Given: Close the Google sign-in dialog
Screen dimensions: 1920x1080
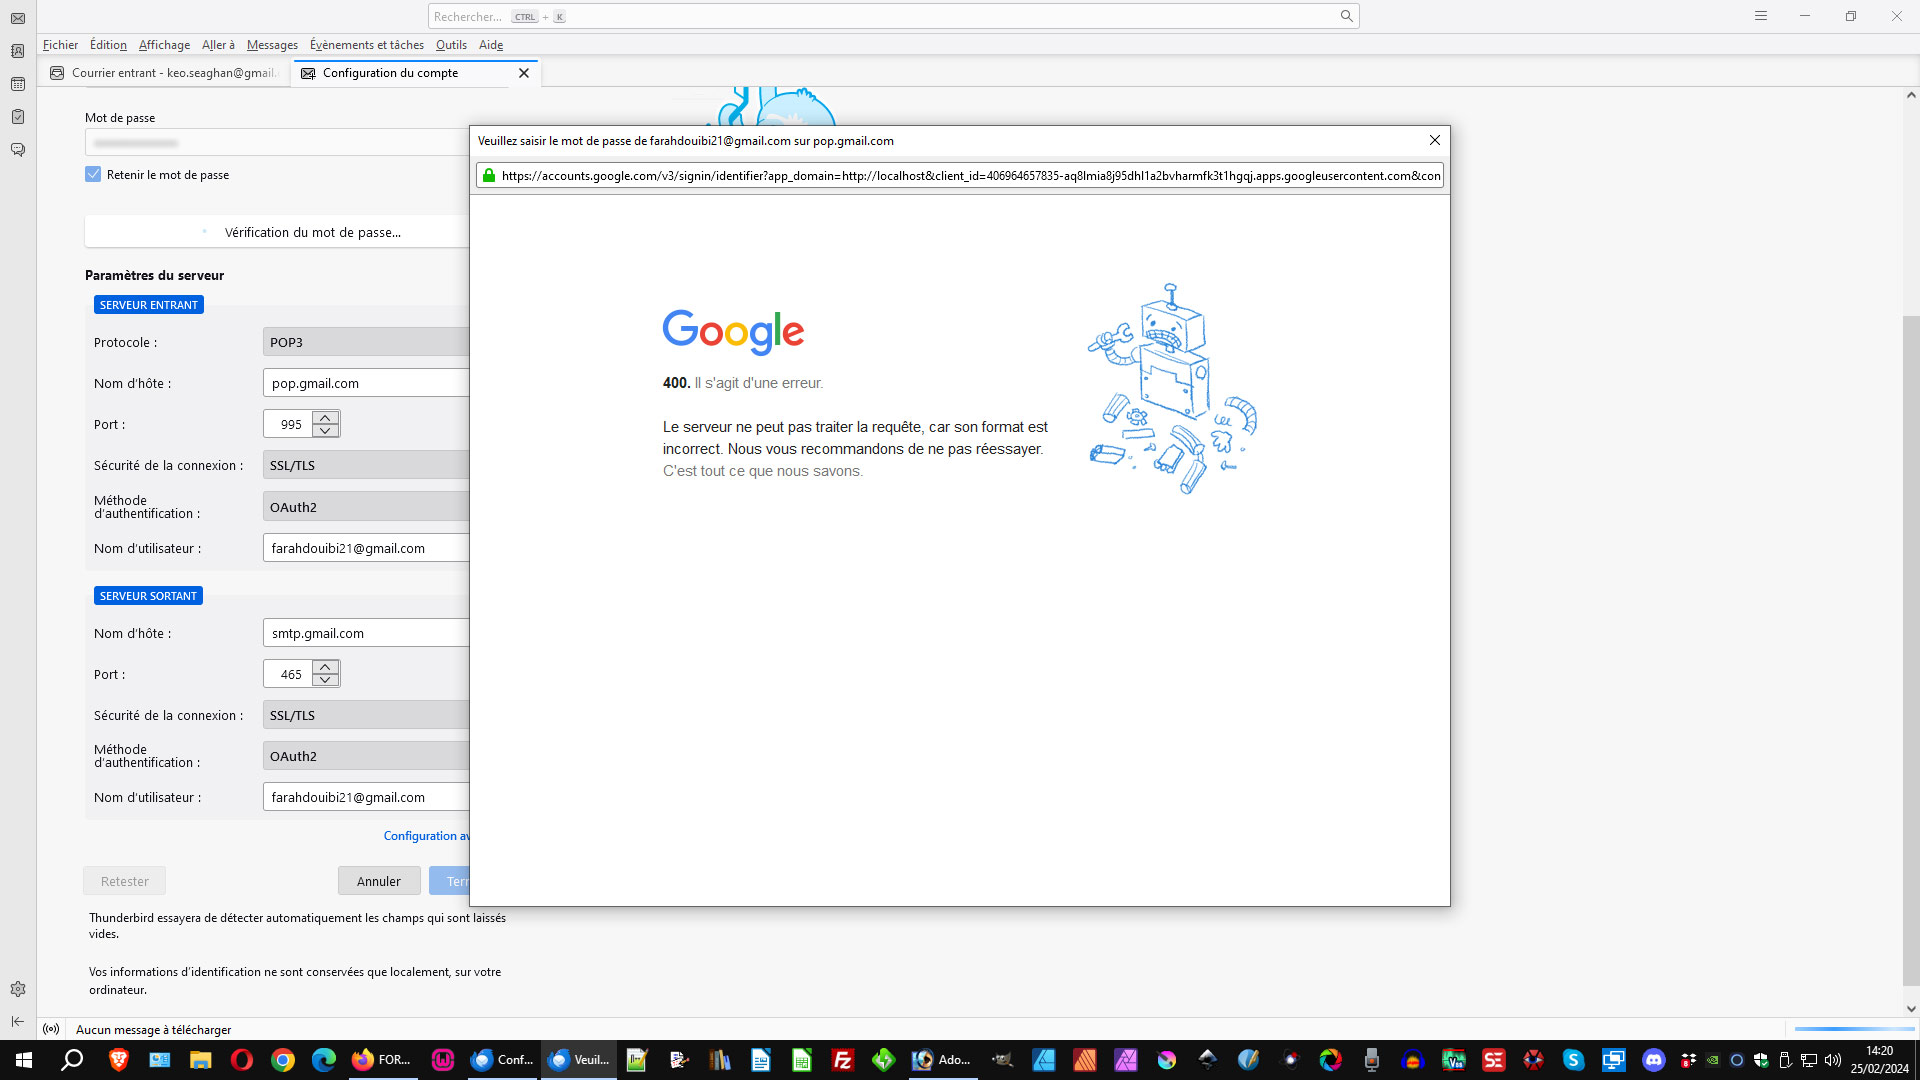Looking at the screenshot, I should [x=1435, y=141].
